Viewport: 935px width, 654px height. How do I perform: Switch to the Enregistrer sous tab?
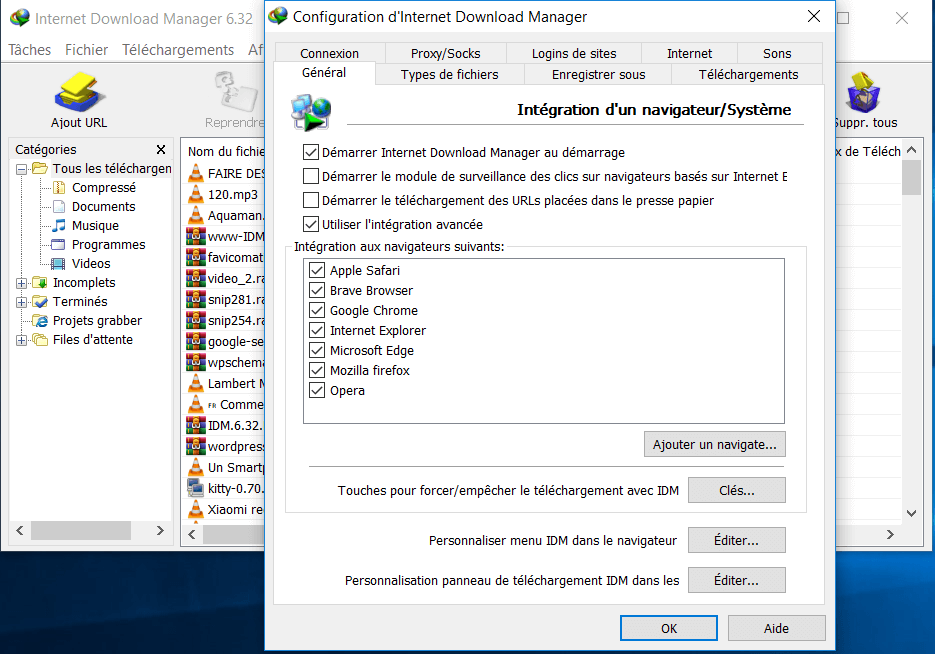tap(598, 75)
